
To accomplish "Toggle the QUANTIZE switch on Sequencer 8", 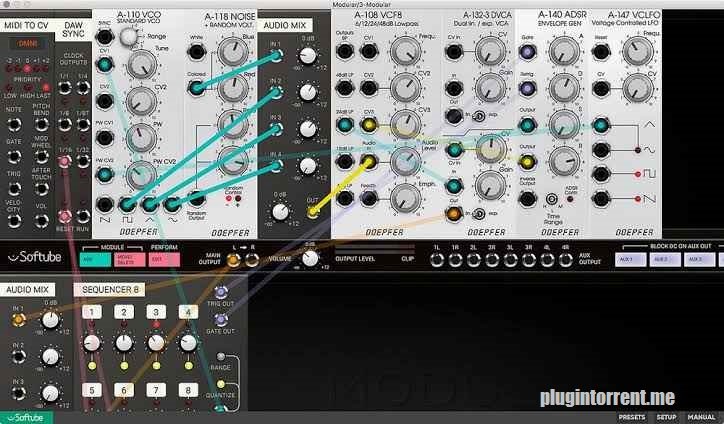I will coord(221,384).
